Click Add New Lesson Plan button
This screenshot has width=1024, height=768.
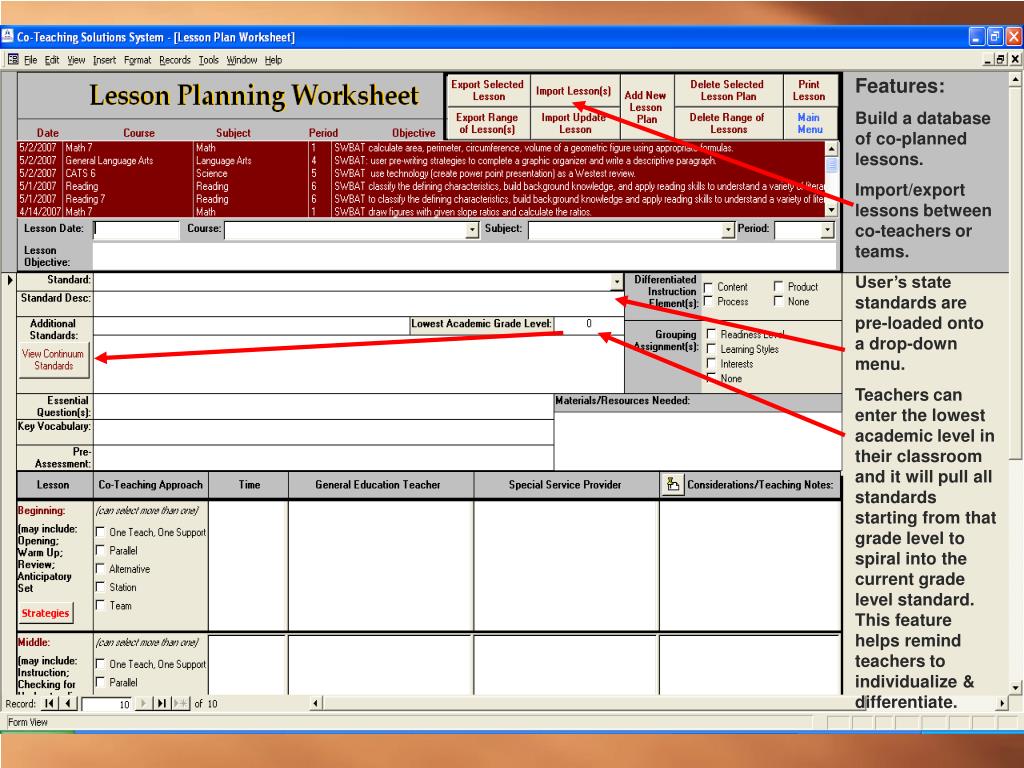point(646,107)
